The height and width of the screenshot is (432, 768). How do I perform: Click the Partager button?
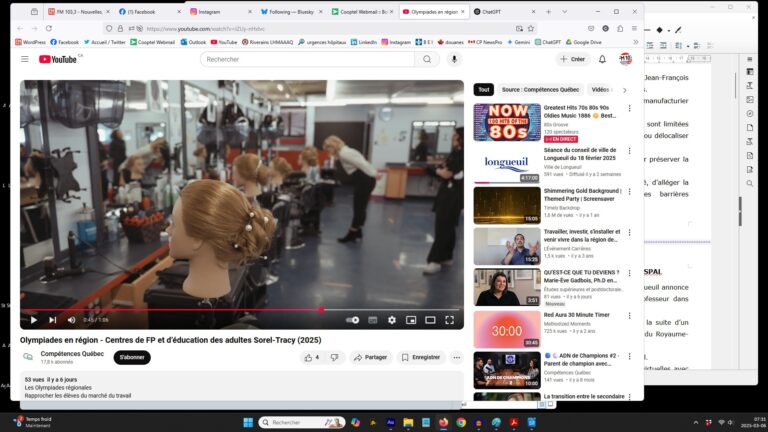pos(369,357)
